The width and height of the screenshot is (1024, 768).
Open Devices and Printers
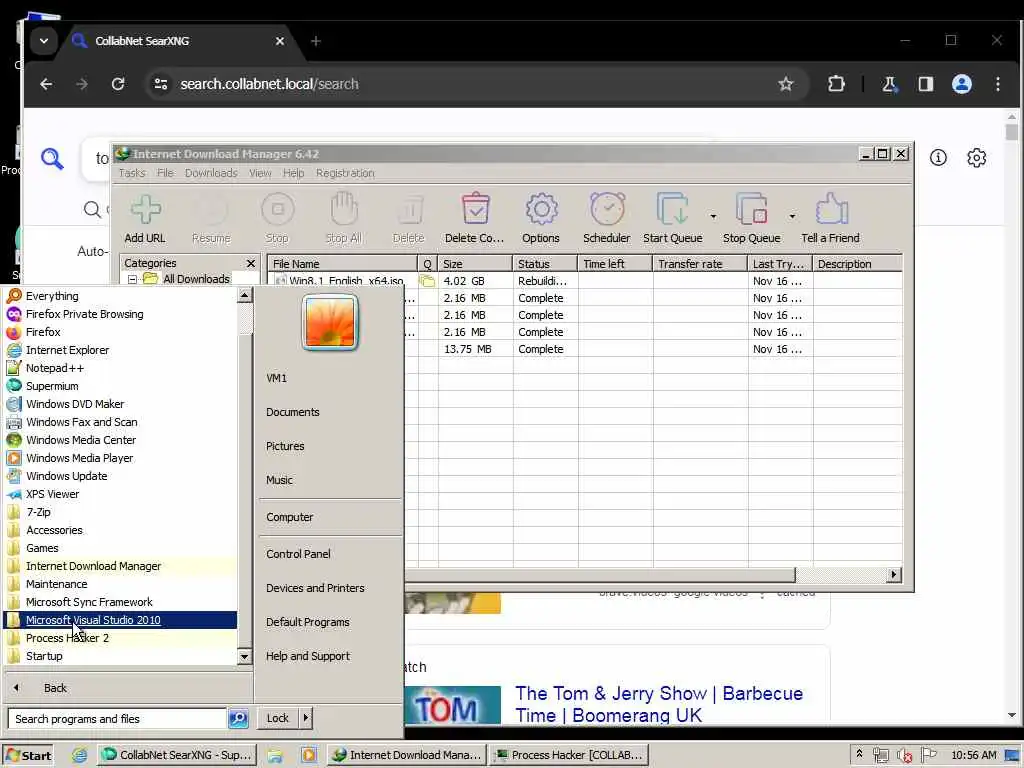(x=315, y=588)
